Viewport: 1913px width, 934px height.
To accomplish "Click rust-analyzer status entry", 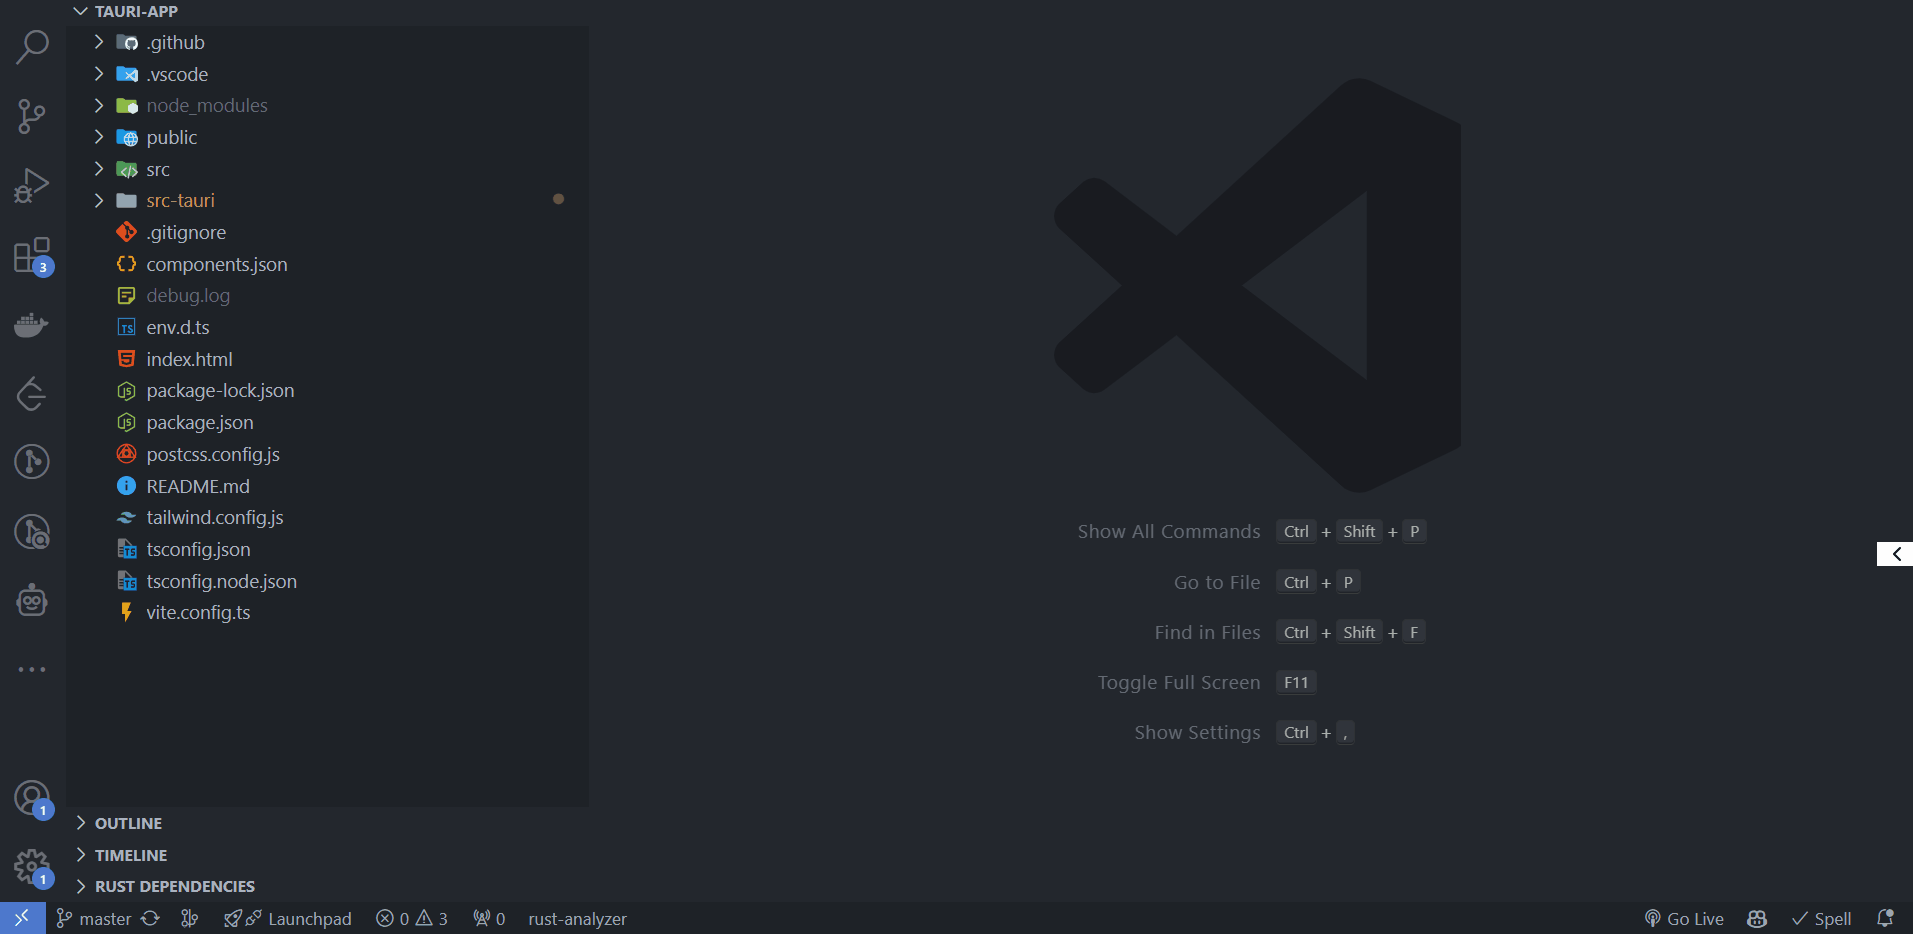I will click(577, 919).
